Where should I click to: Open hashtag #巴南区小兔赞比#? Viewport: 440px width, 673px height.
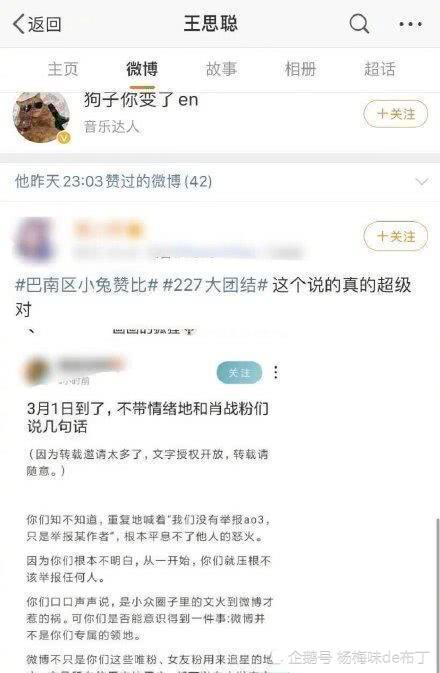pyautogui.click(x=87, y=285)
